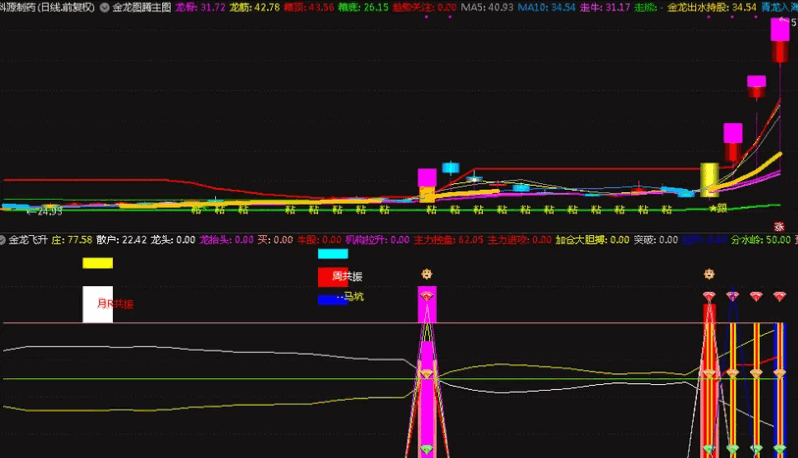Click the 箱底: 26.15 value
798x458 pixels.
point(363,8)
